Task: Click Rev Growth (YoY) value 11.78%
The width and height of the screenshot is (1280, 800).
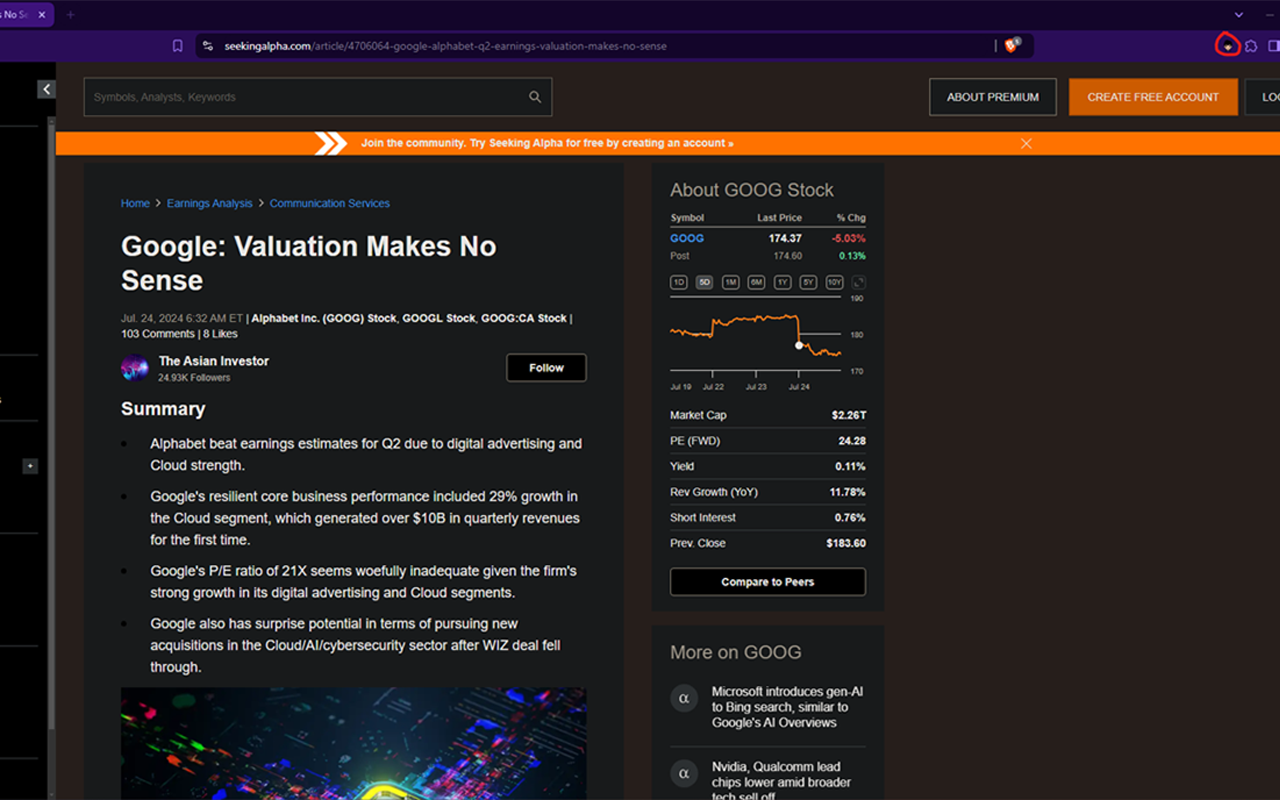Action: pyautogui.click(x=848, y=492)
